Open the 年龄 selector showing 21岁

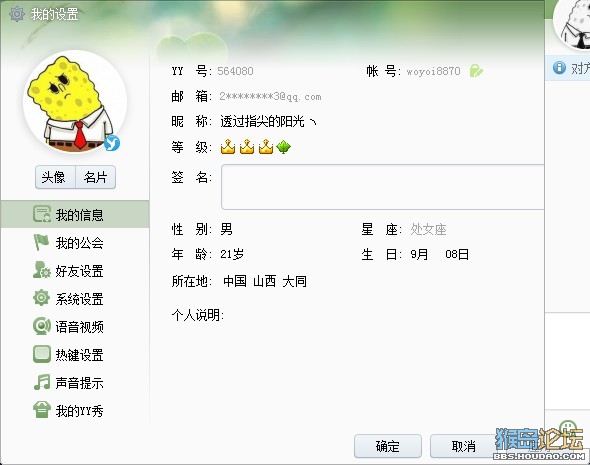pos(232,254)
